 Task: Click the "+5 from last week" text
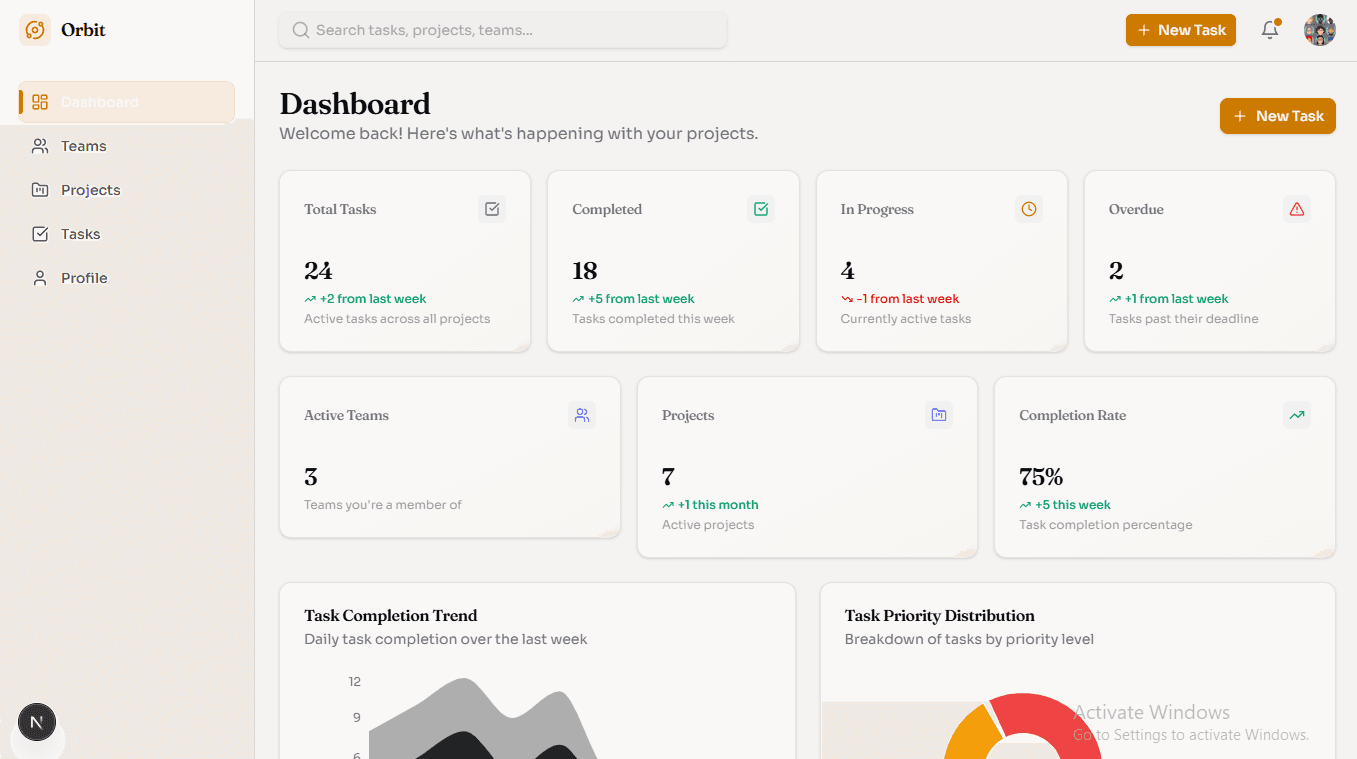641,299
